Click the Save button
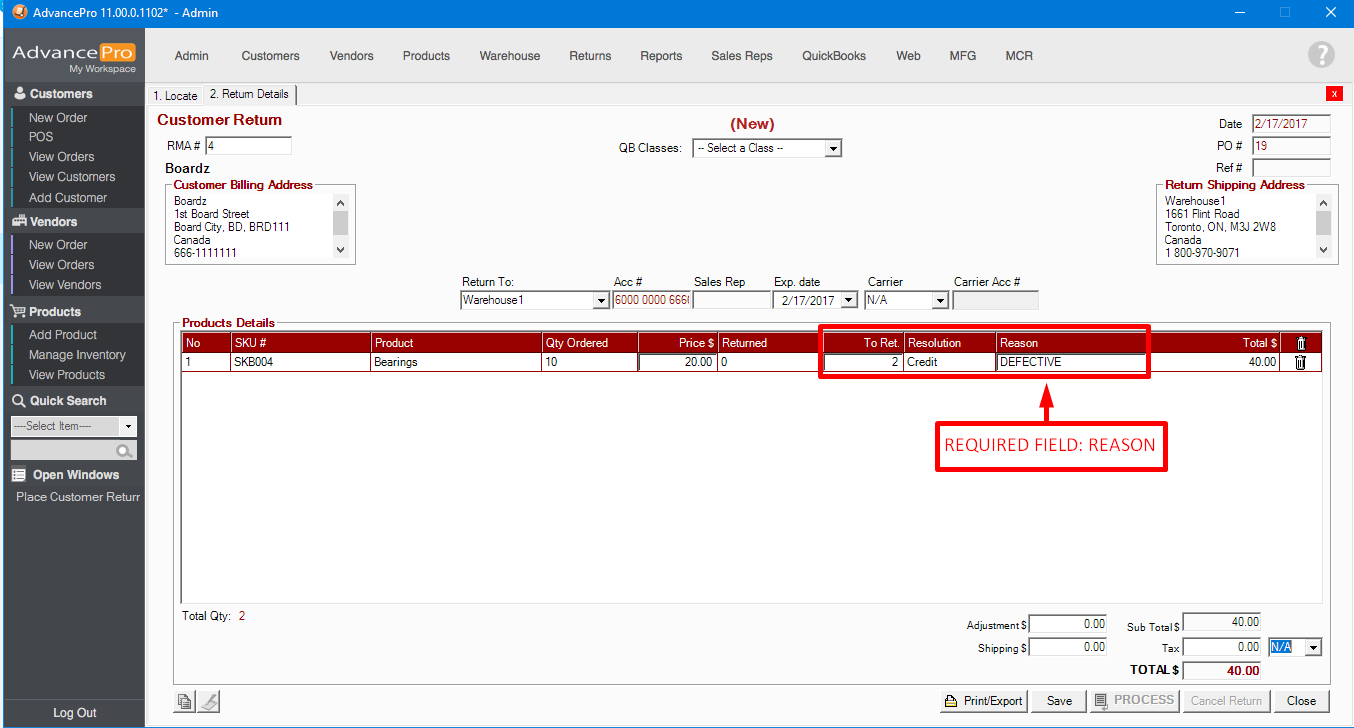The width and height of the screenshot is (1354, 728). (x=1059, y=701)
